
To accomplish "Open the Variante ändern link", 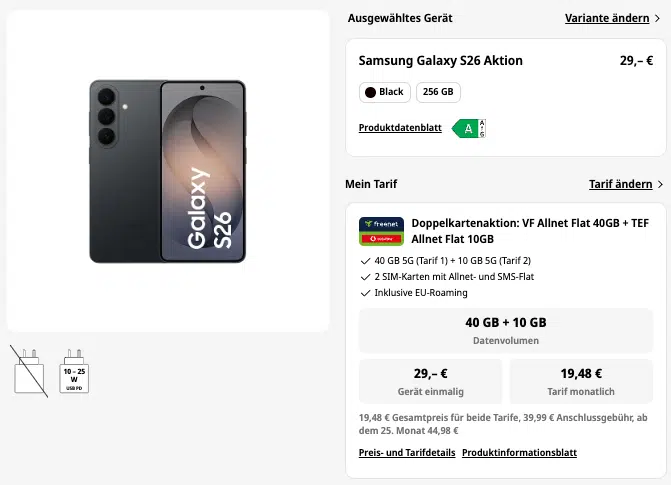I will point(607,18).
